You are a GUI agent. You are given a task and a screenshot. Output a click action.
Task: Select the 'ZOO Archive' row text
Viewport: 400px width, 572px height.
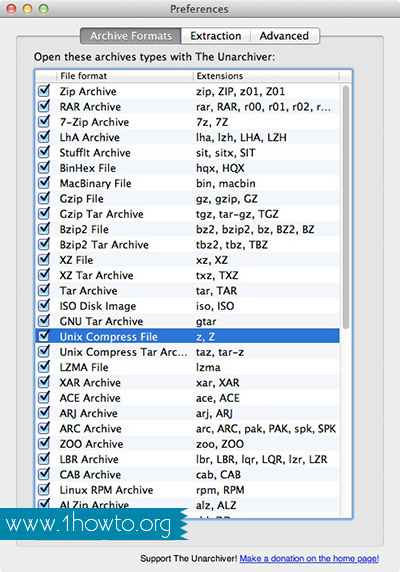pyautogui.click(x=91, y=444)
